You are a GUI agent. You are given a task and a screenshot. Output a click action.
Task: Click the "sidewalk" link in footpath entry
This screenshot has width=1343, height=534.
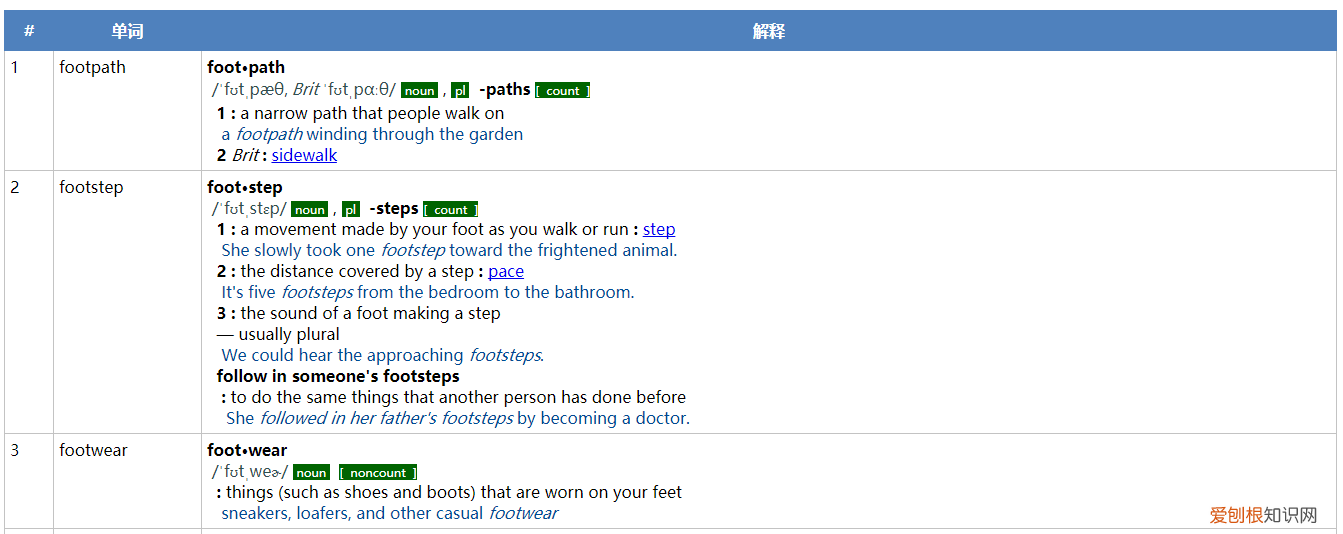point(304,155)
